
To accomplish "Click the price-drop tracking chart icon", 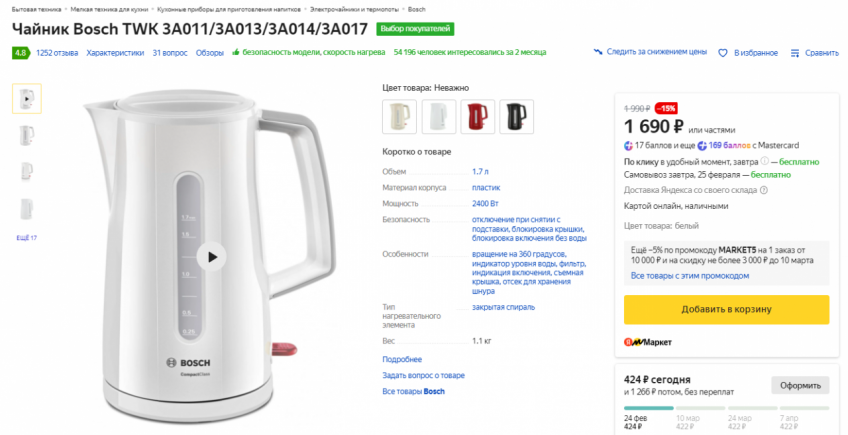I will click(597, 52).
